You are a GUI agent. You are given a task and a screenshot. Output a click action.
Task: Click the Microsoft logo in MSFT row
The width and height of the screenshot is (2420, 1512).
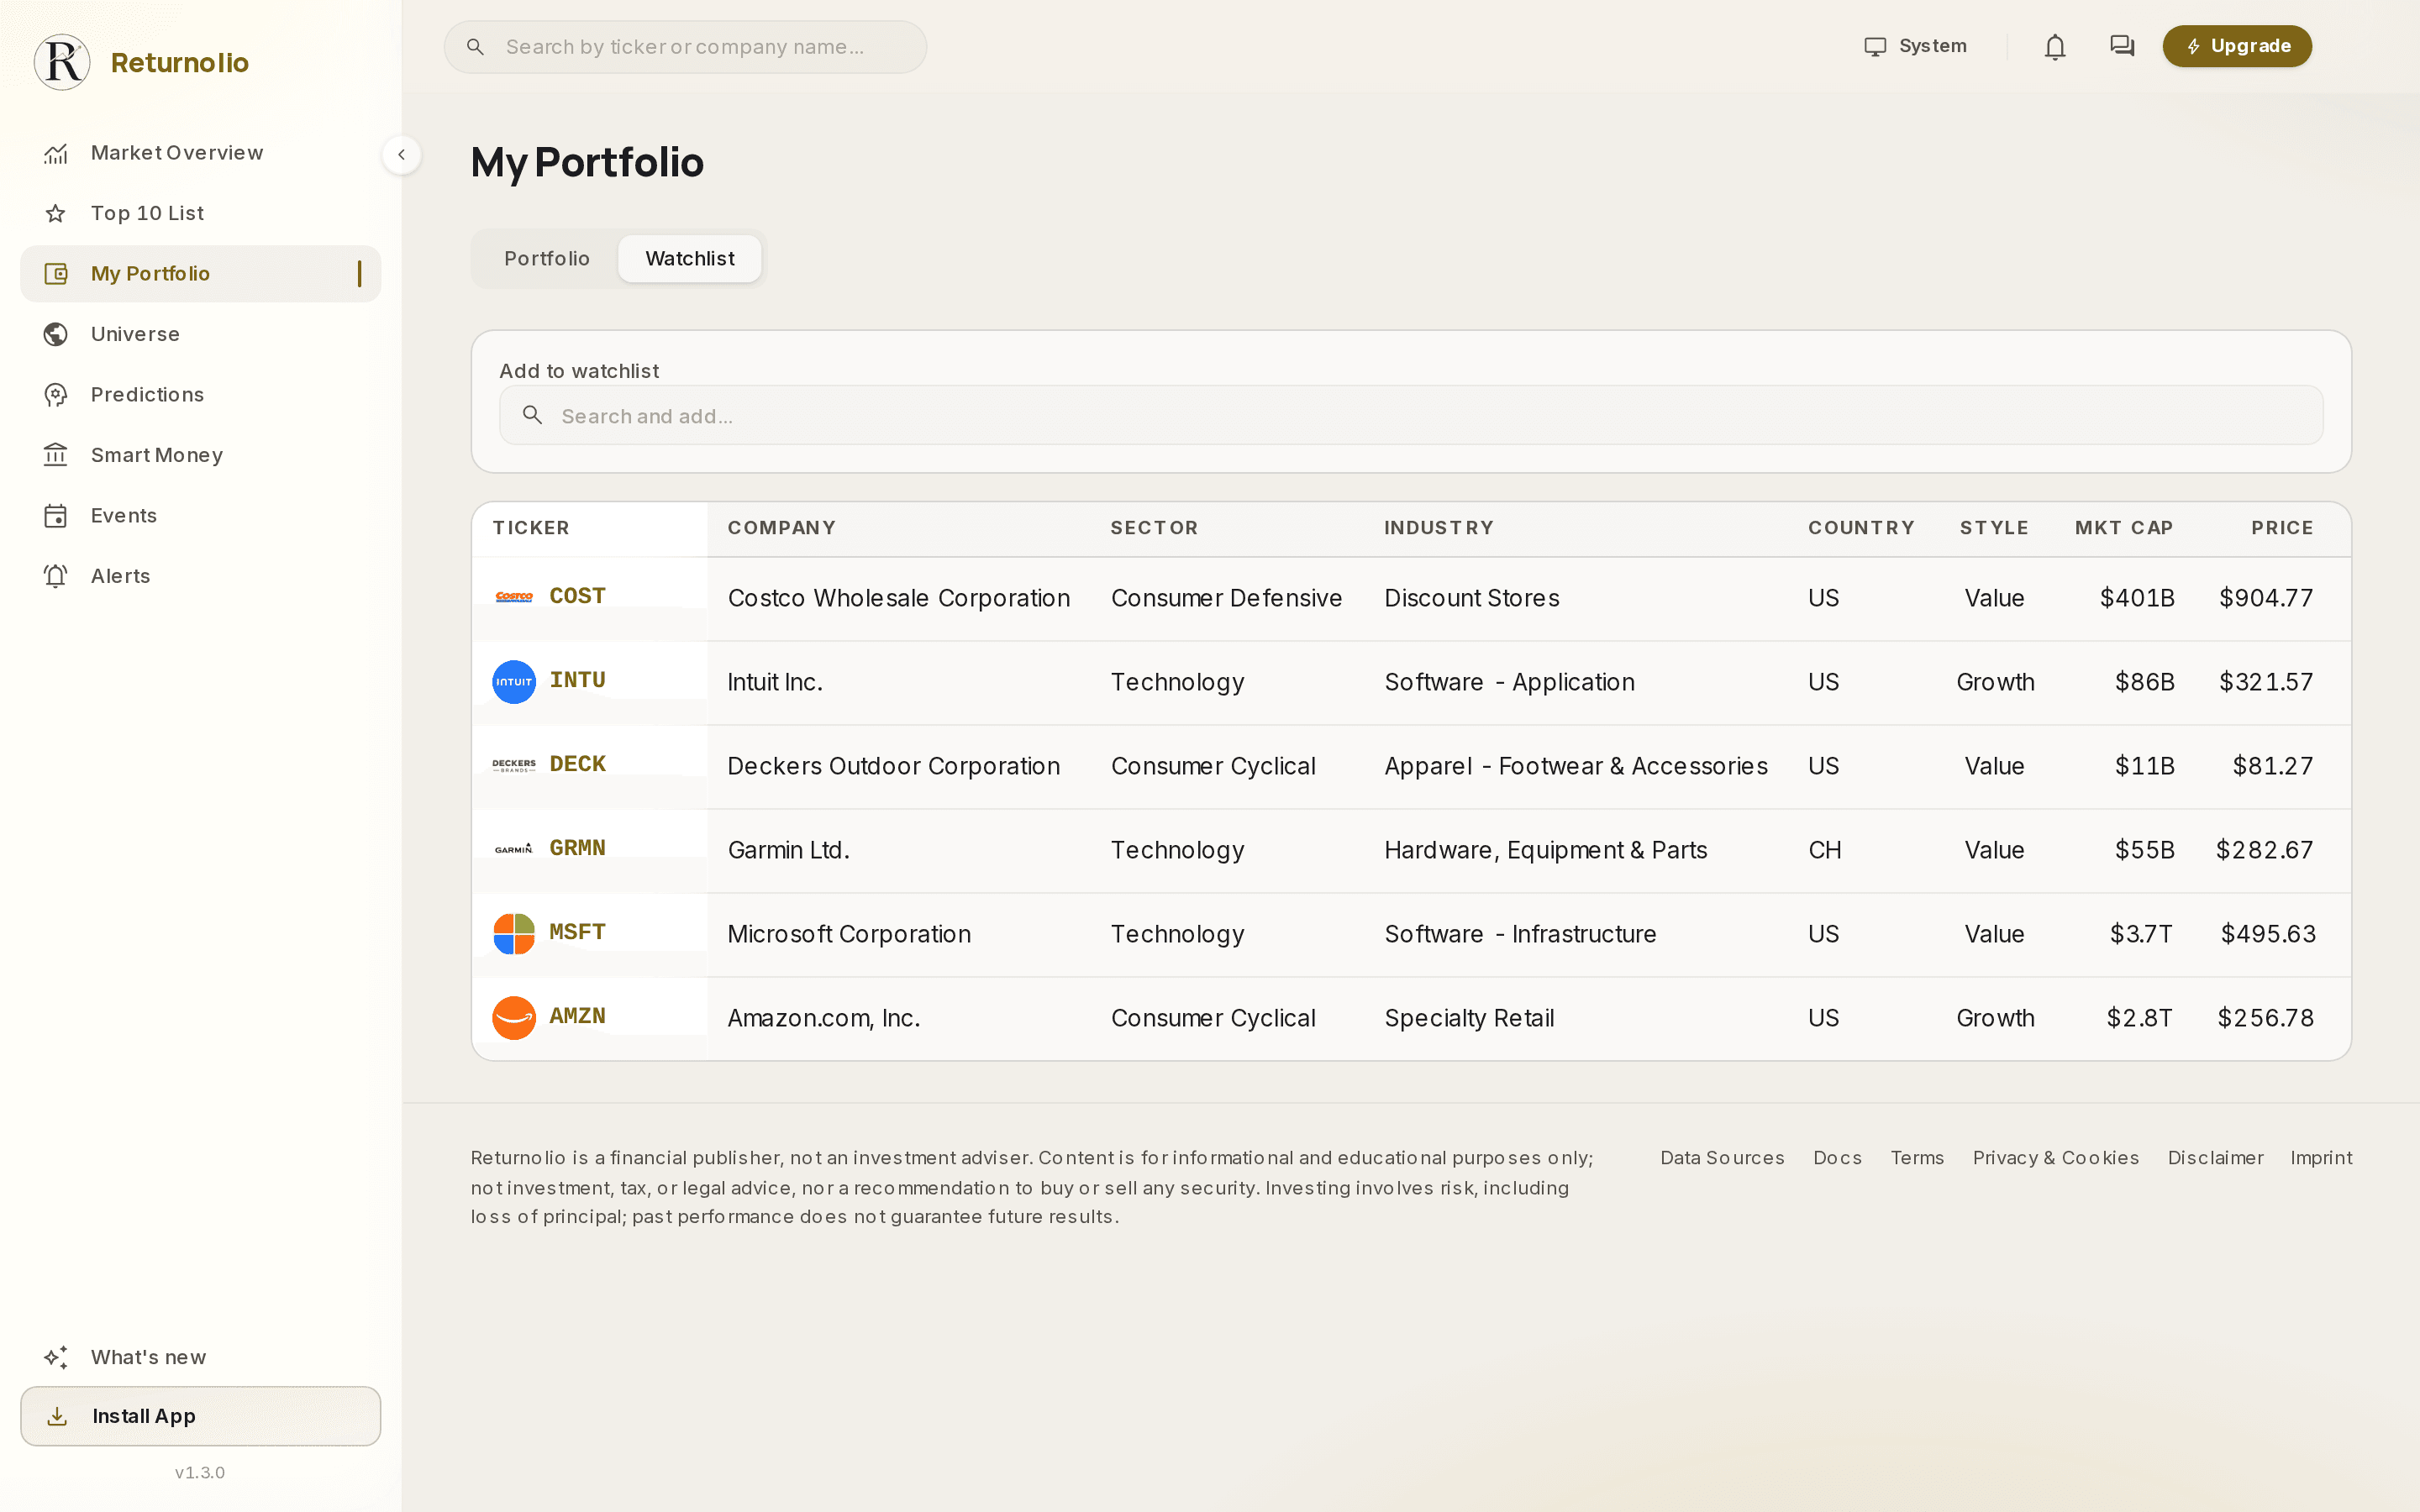[x=514, y=934]
